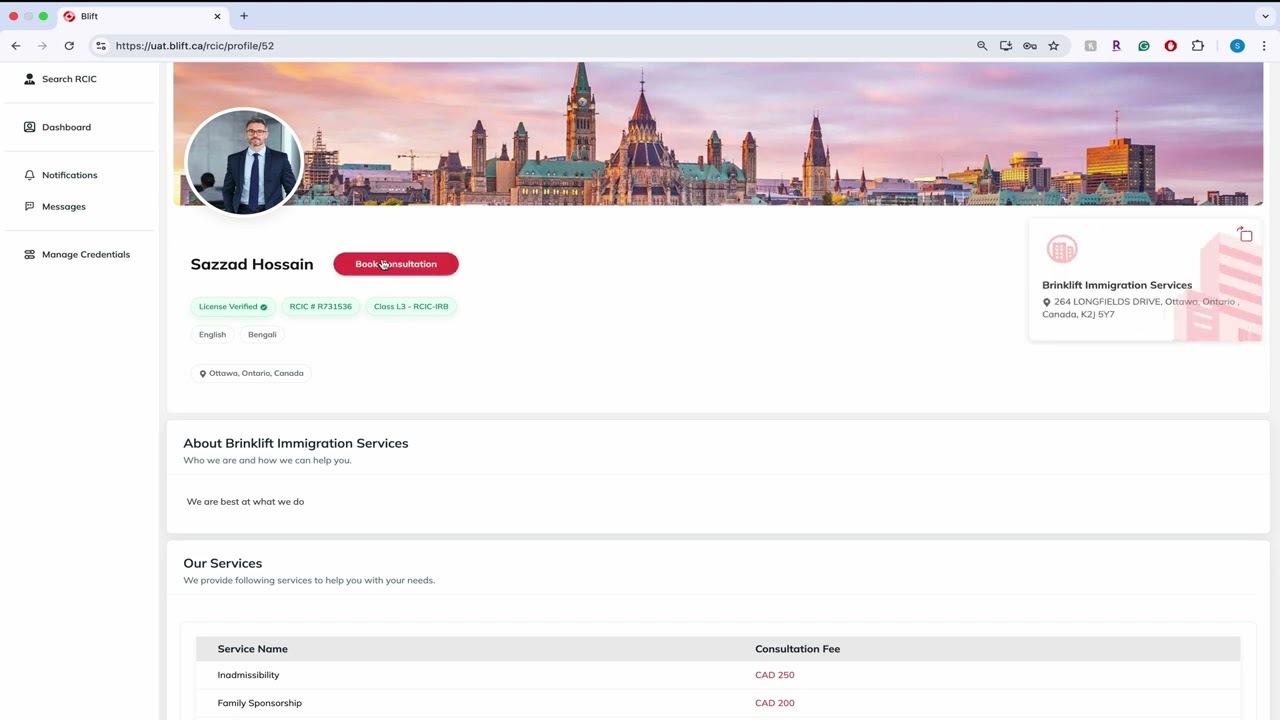Image resolution: width=1280 pixels, height=720 pixels.
Task: Click the password key icon in address bar
Action: pyautogui.click(x=1030, y=46)
